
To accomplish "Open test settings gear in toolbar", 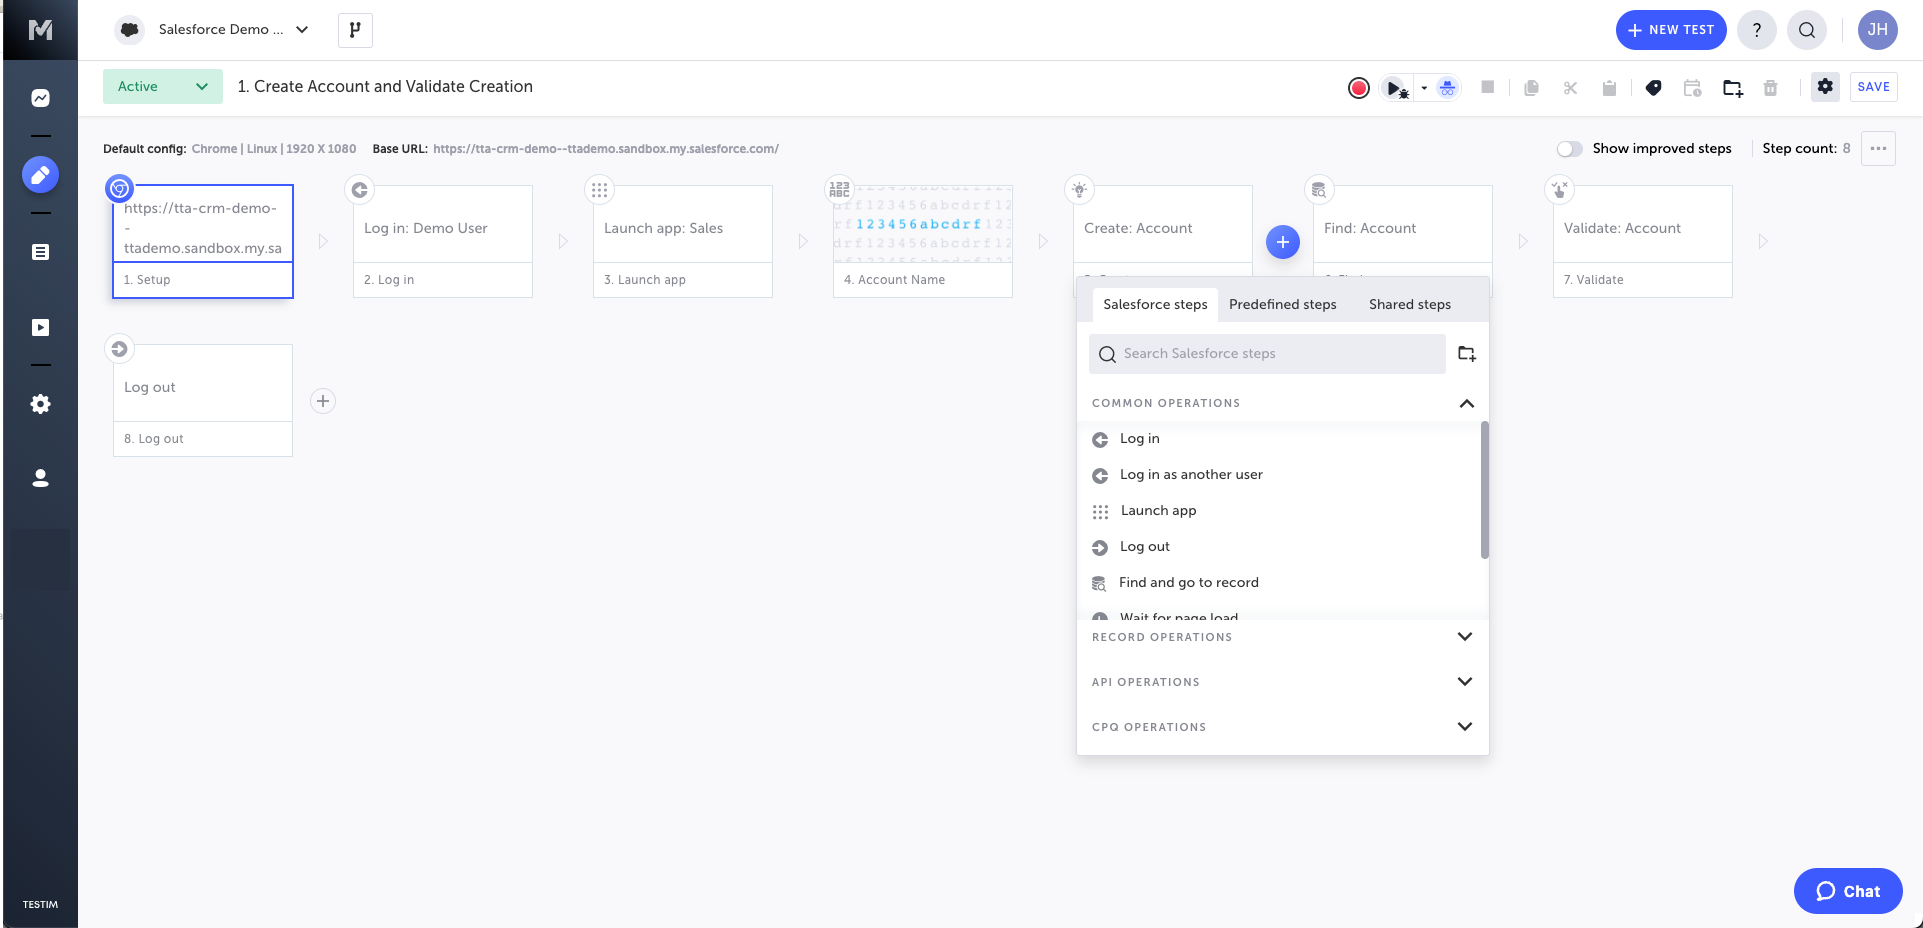I will (1825, 87).
